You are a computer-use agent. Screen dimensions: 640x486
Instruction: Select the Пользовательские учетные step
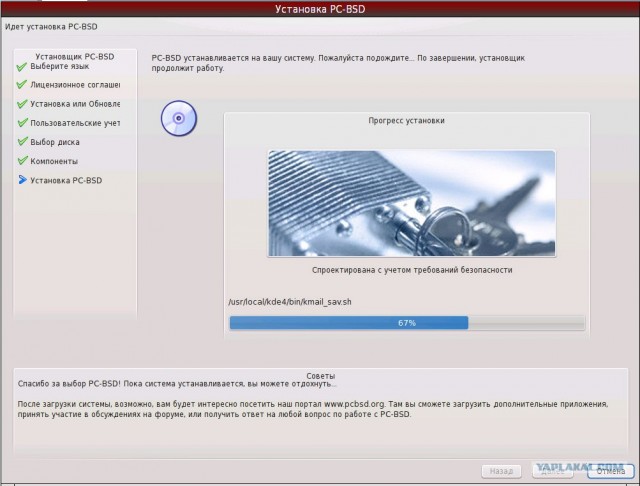coord(75,123)
